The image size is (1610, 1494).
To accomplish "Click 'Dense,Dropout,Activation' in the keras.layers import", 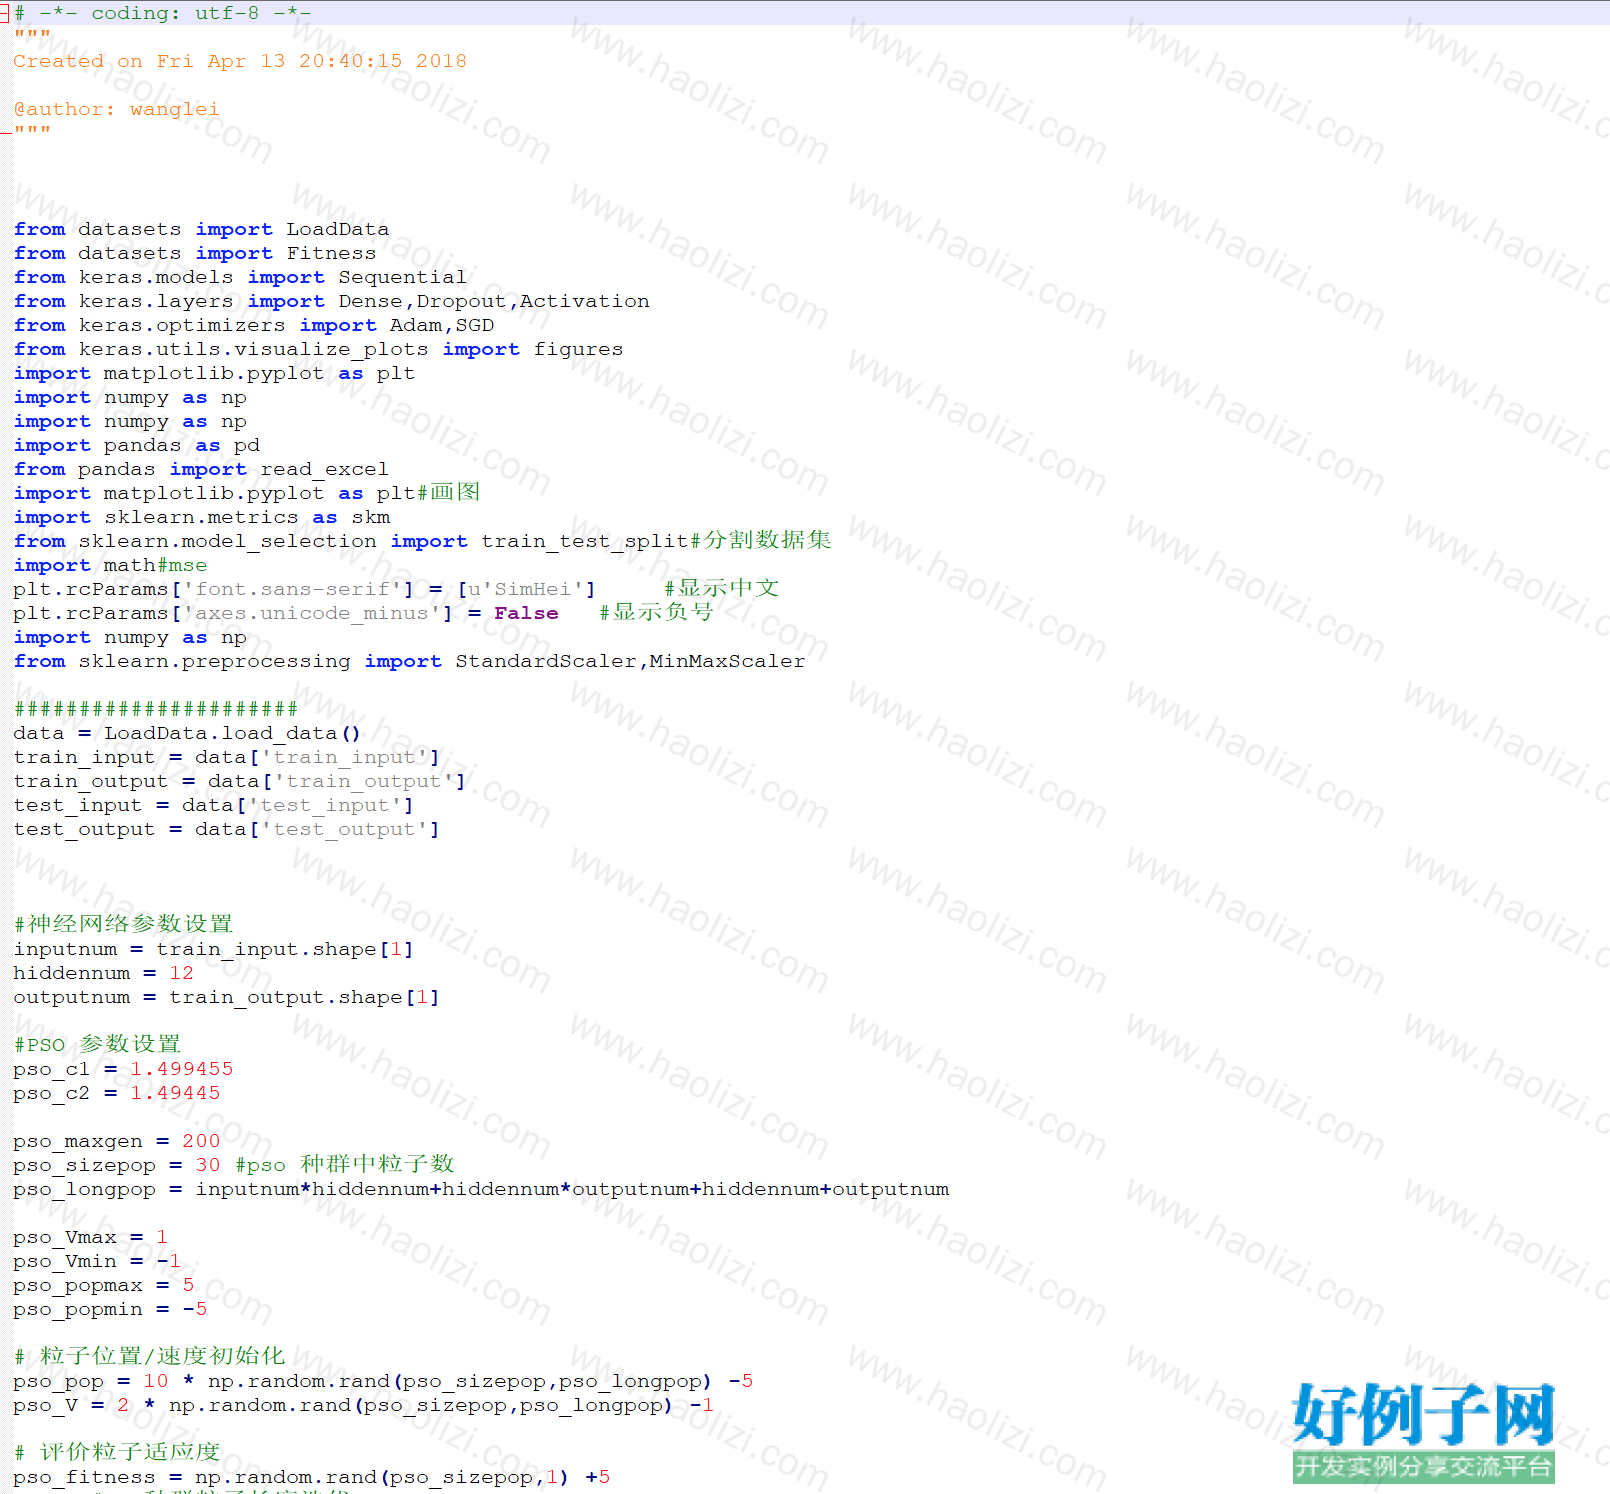I will (x=494, y=301).
